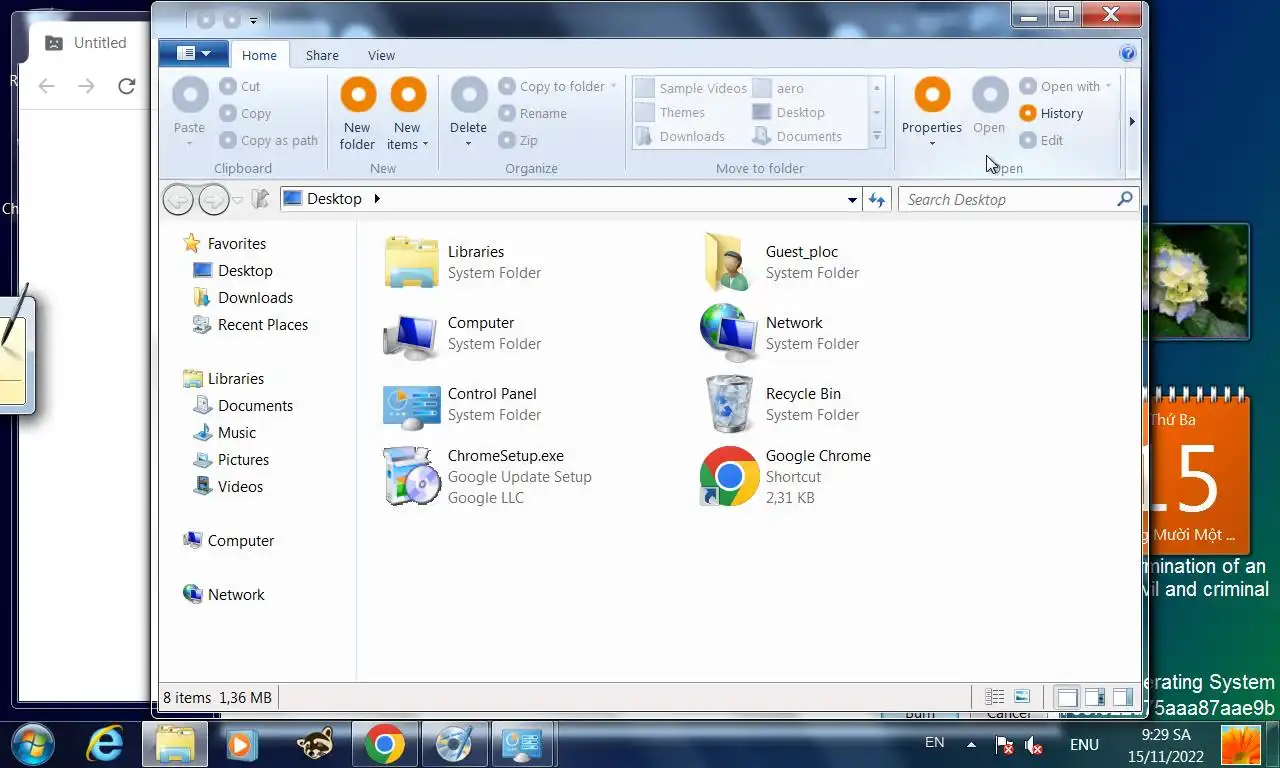Click the taskbar clock showing 9:29 SA
This screenshot has width=1280, height=768.
tap(1166, 745)
